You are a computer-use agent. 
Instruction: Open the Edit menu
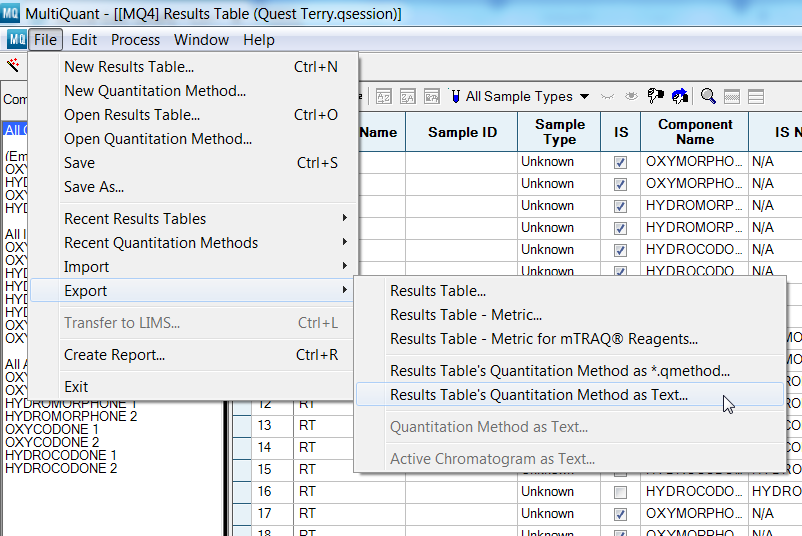point(84,39)
